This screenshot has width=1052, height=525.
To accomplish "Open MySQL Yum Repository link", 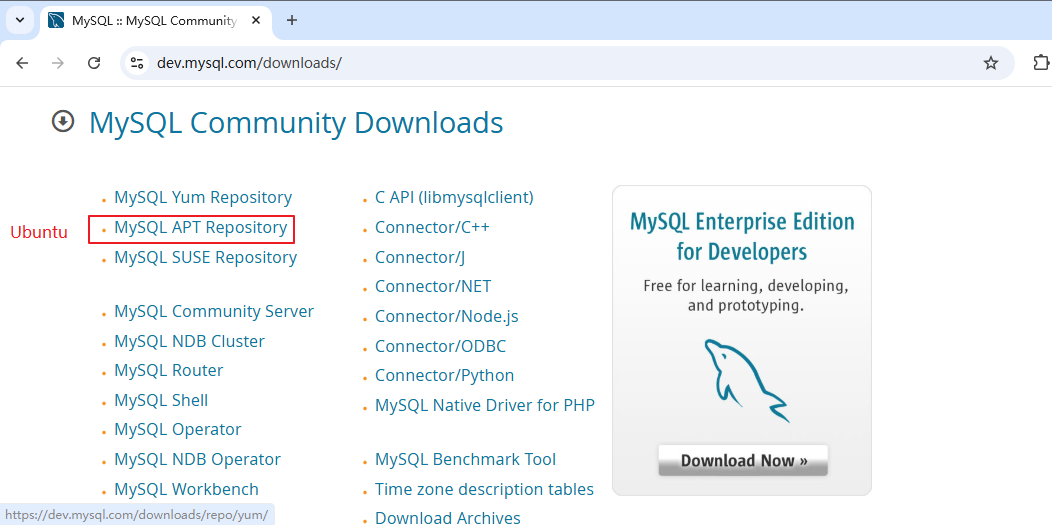I will 203,198.
